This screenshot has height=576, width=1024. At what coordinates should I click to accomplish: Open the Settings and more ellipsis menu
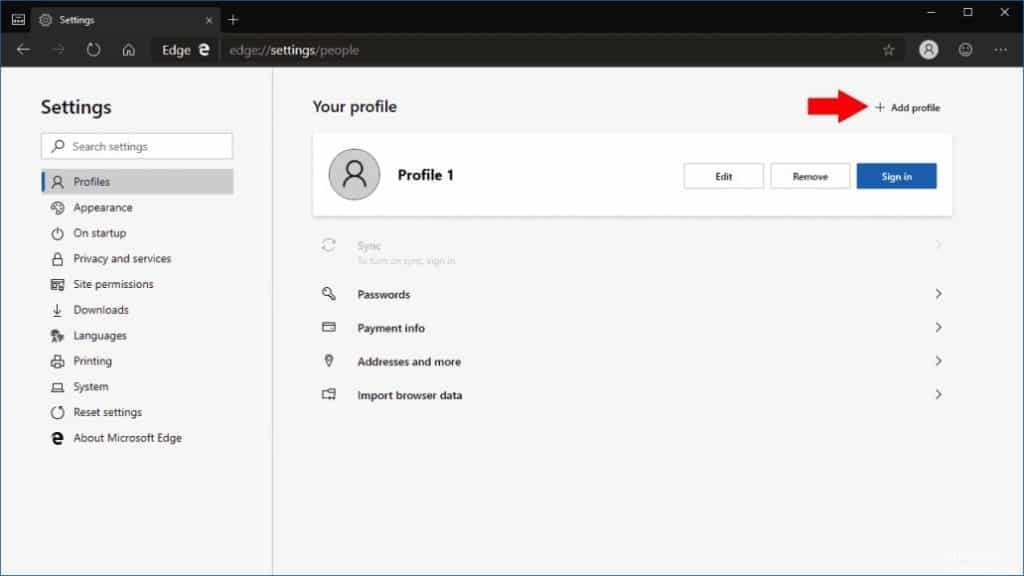coord(1000,49)
